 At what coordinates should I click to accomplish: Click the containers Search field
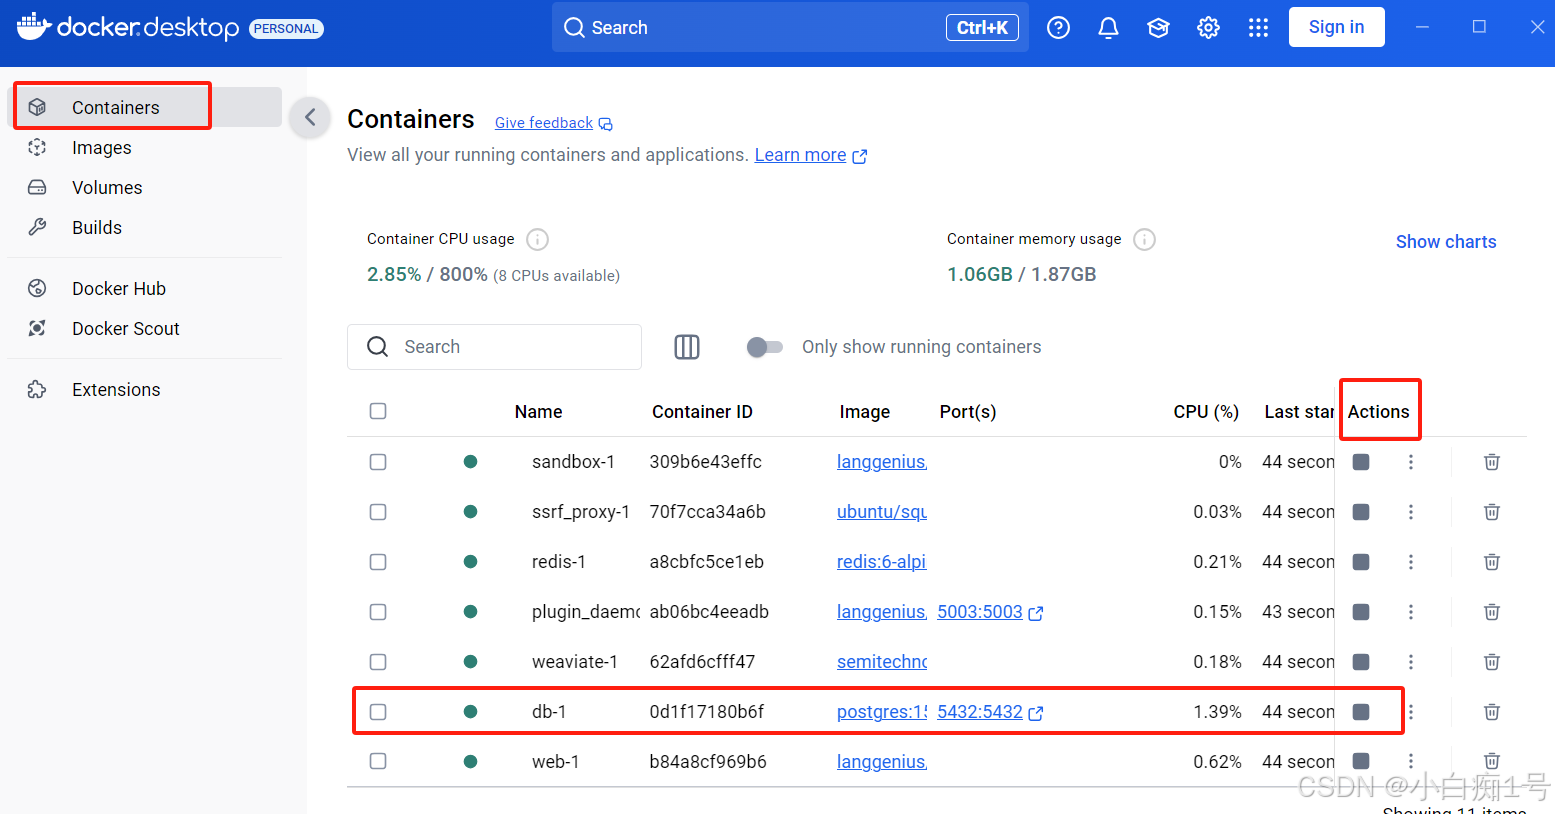494,347
